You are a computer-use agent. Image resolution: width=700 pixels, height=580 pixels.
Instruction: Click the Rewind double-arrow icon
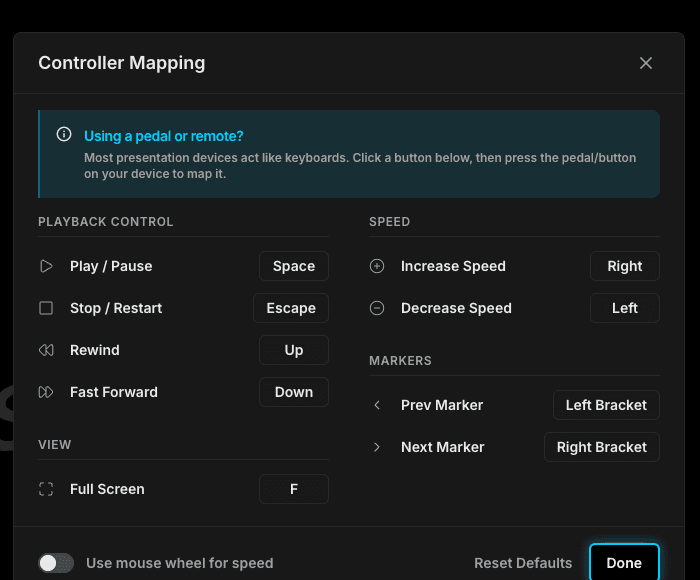click(46, 350)
